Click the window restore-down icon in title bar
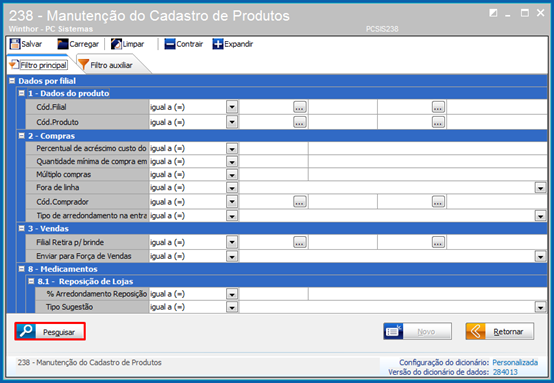Screen dimensions: 554x383 (x=493, y=13)
